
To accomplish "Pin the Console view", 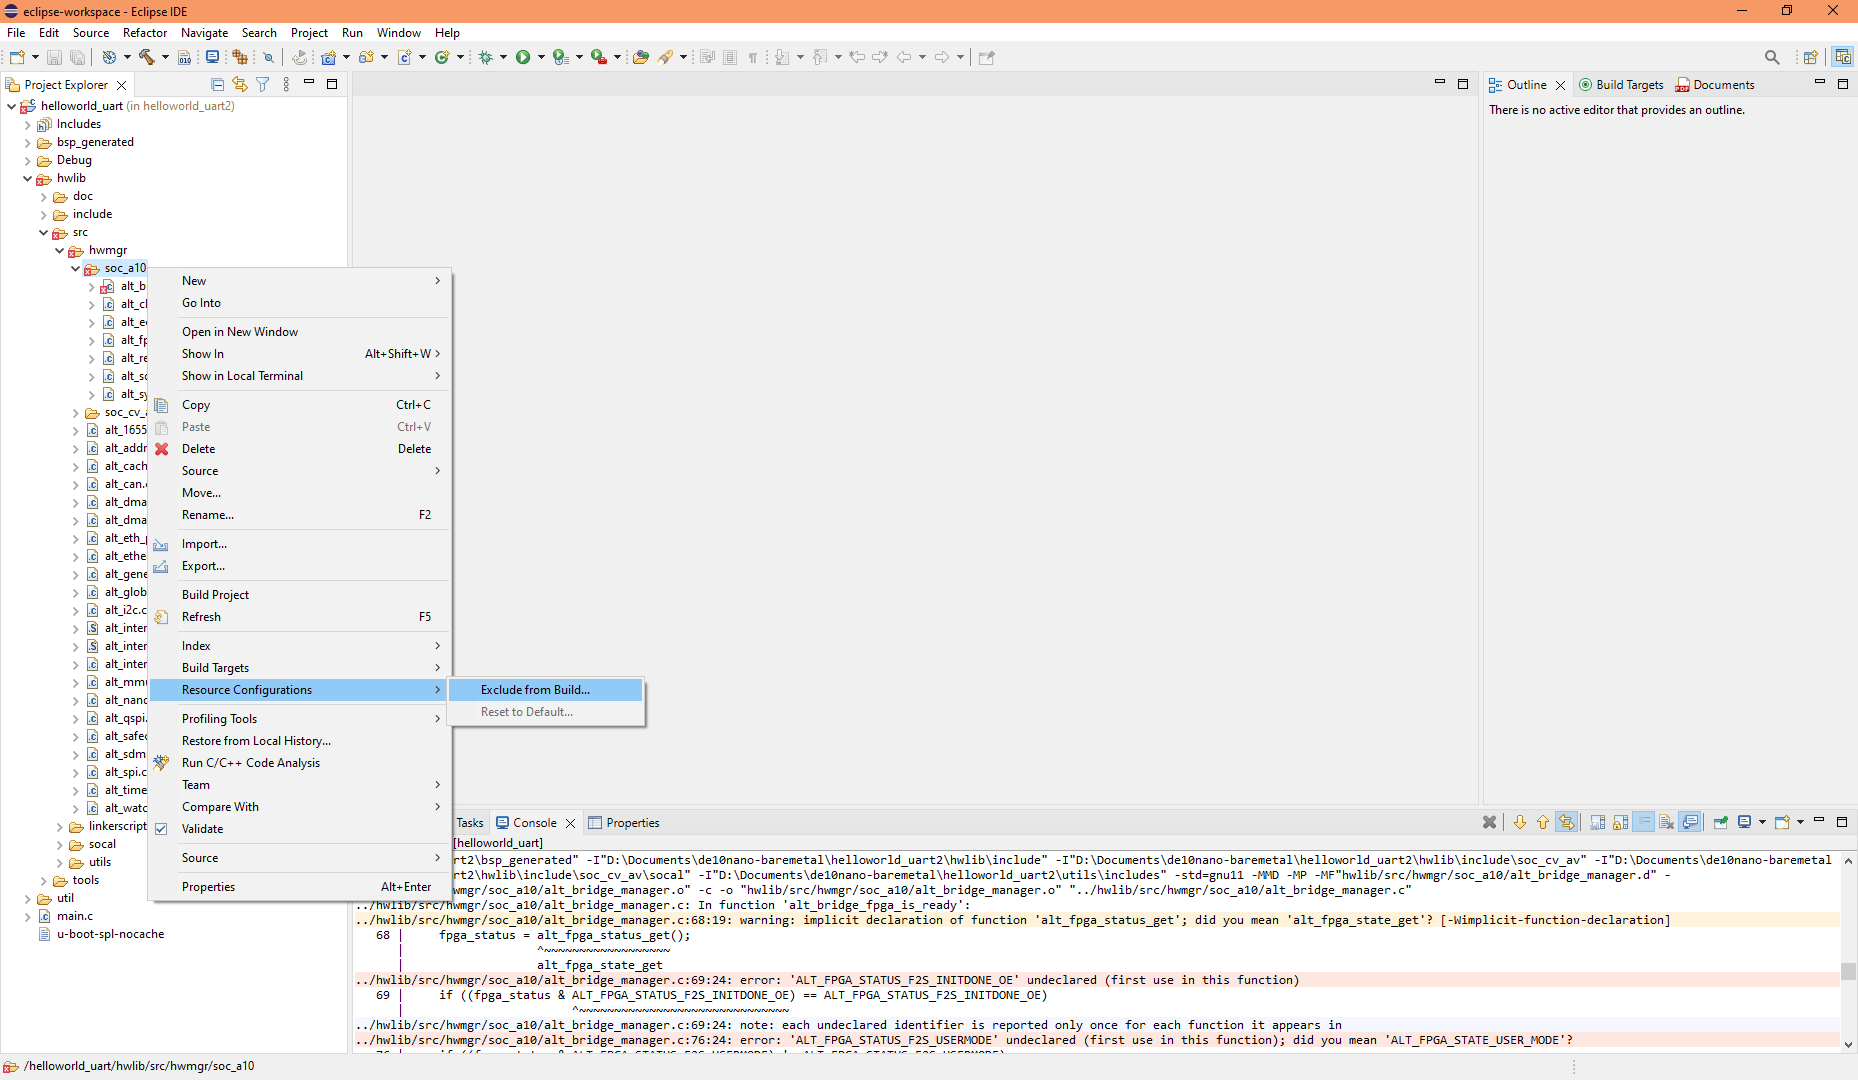I will [x=1722, y=822].
